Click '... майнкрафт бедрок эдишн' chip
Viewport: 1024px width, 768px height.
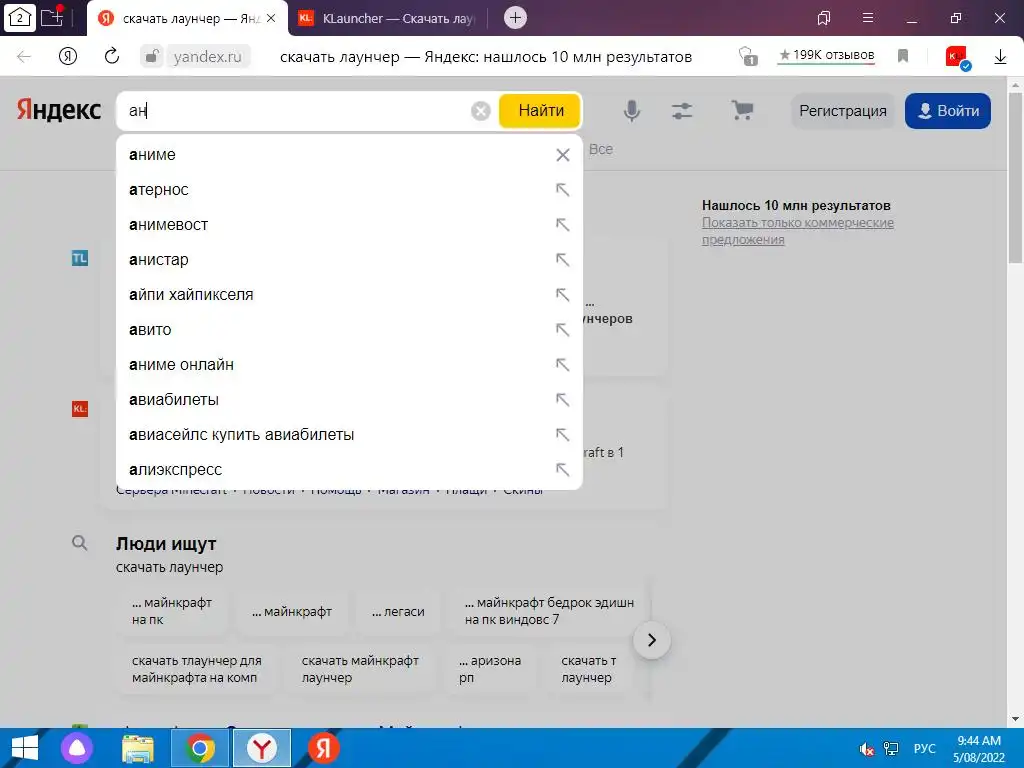click(549, 611)
